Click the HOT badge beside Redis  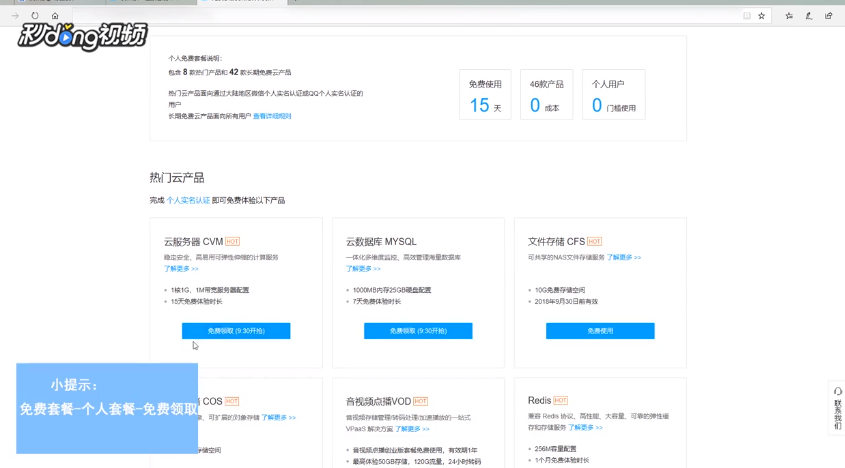pyautogui.click(x=560, y=401)
